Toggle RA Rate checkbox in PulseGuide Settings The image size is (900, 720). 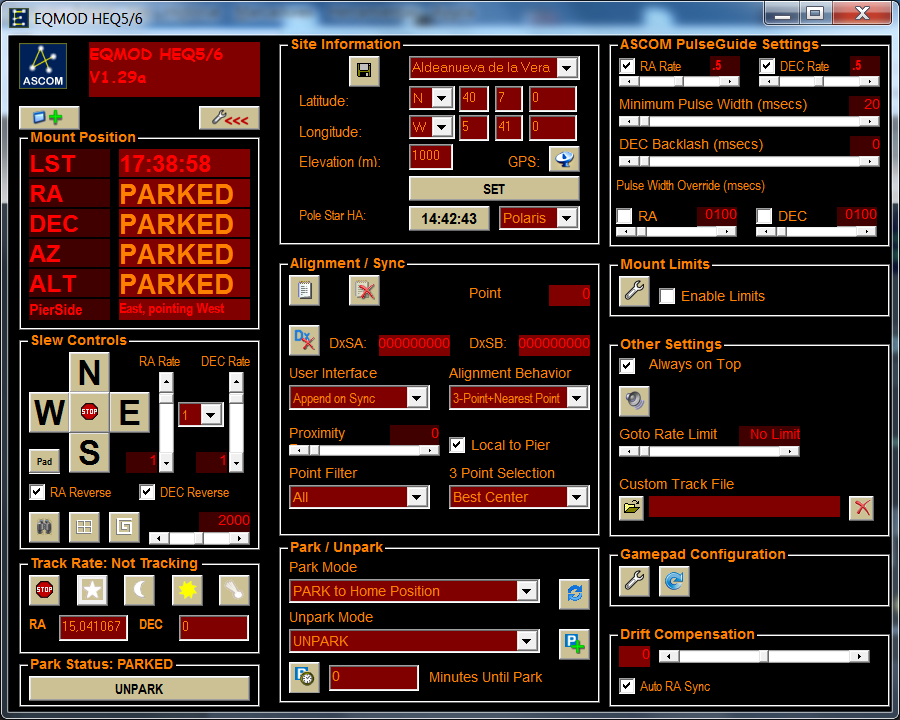click(x=627, y=66)
